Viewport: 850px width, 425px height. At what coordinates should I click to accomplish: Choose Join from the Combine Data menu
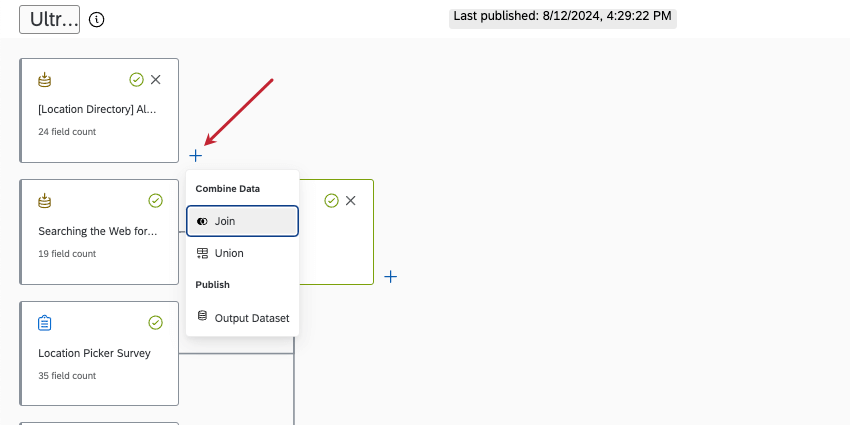[x=242, y=221]
